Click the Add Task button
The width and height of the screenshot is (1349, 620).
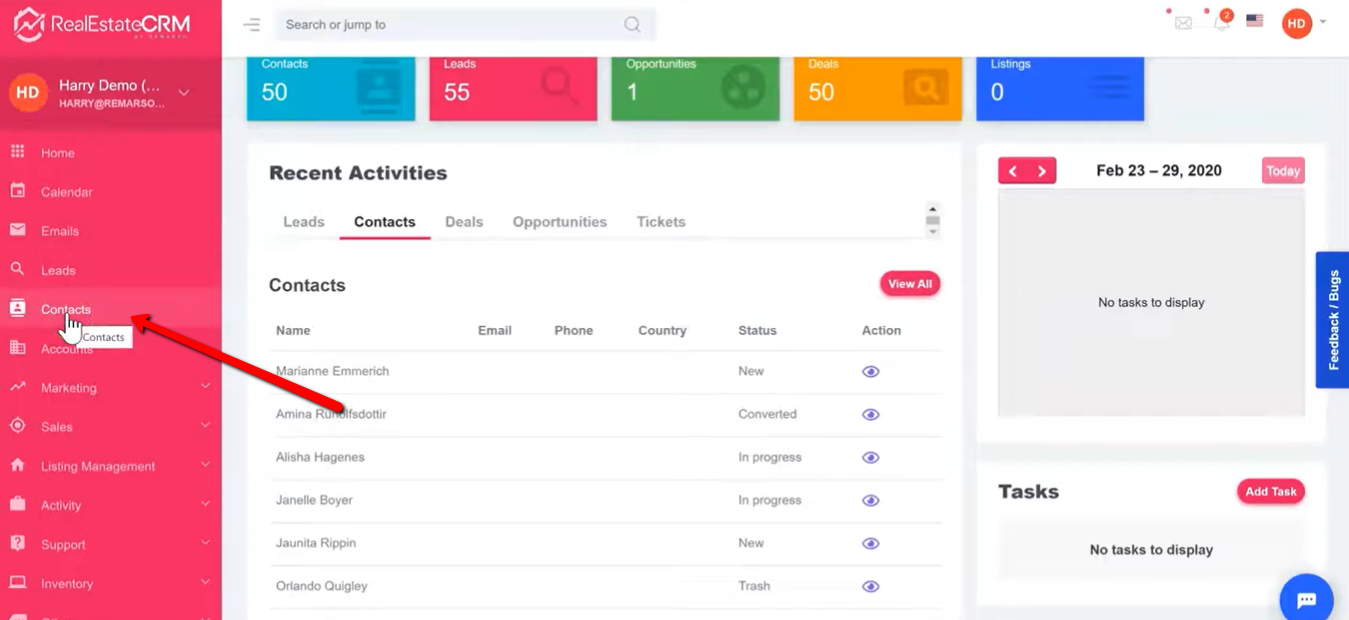coord(1270,491)
